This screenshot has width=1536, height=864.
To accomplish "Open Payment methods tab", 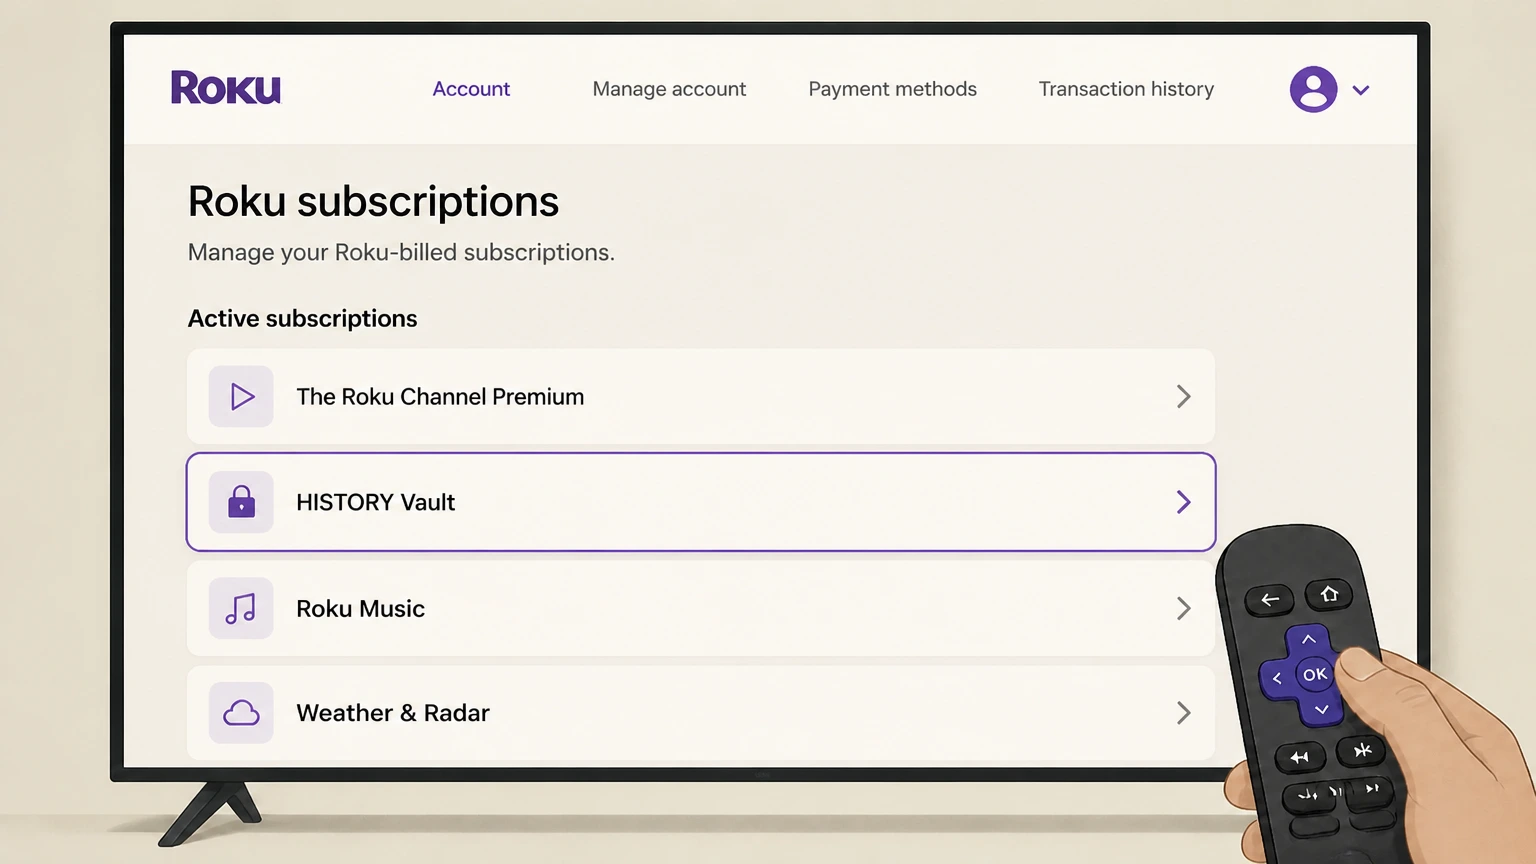I will click(x=892, y=89).
